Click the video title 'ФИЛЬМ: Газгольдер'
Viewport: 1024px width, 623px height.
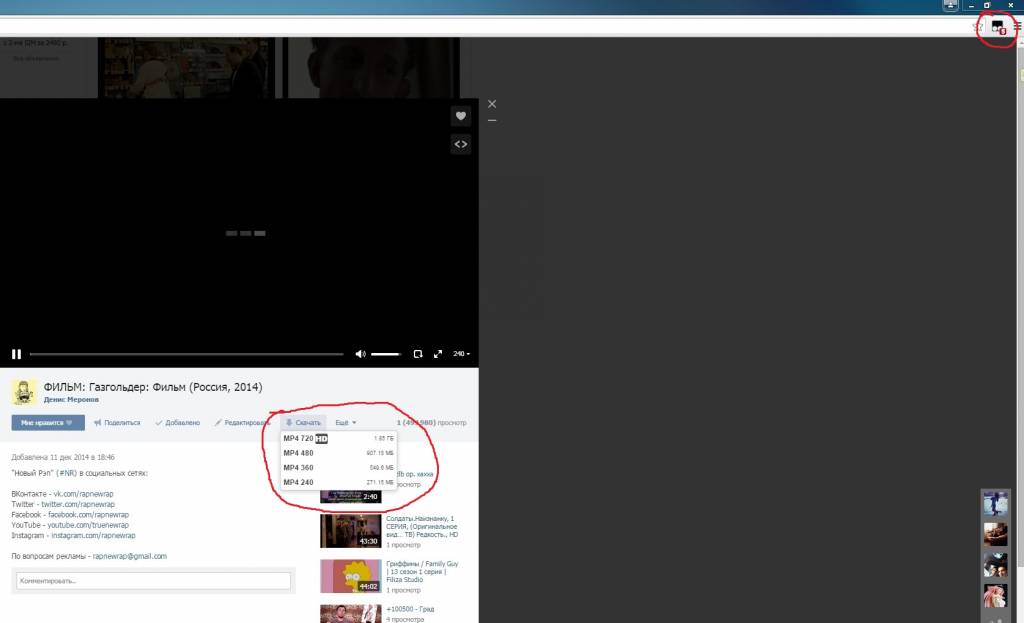tap(153, 387)
